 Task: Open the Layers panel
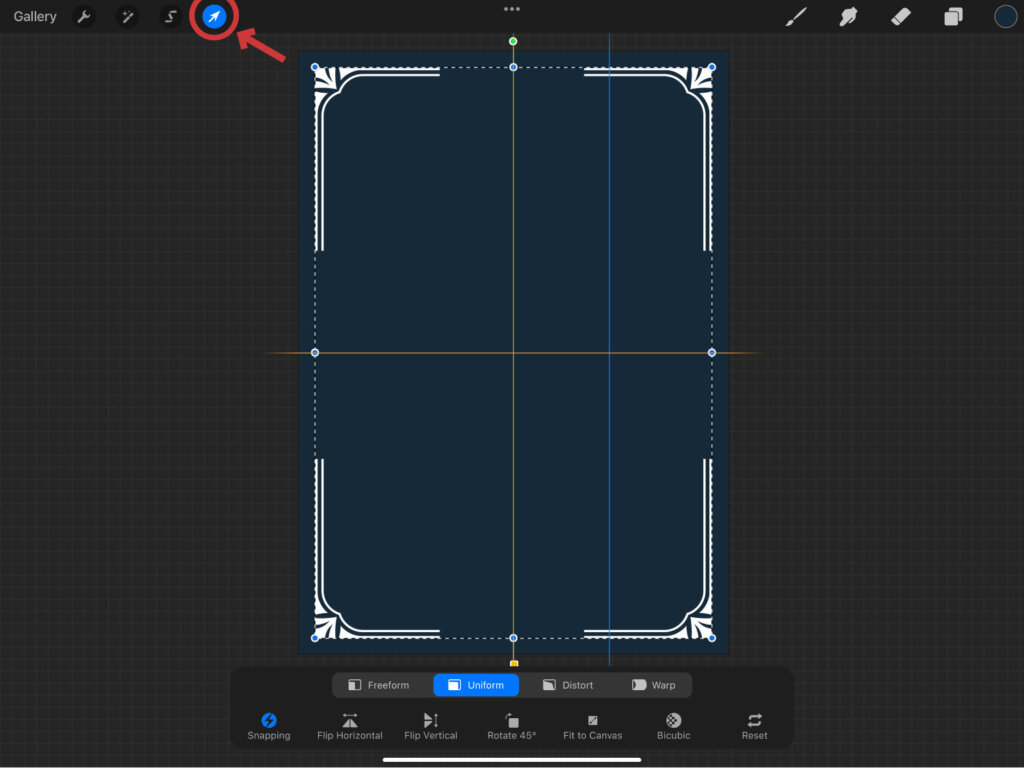953,17
